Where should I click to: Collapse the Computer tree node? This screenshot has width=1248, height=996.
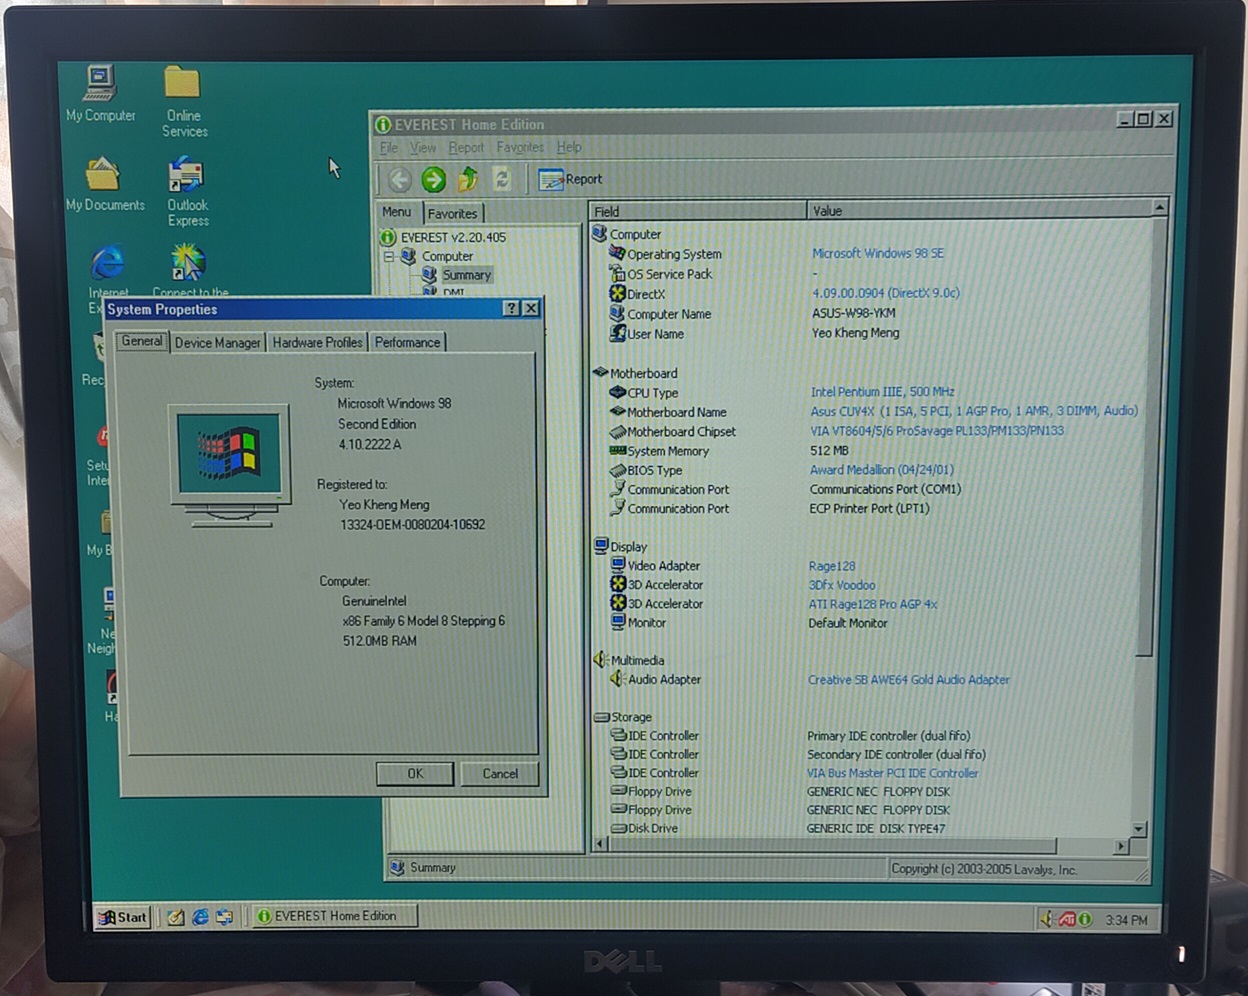(x=389, y=256)
